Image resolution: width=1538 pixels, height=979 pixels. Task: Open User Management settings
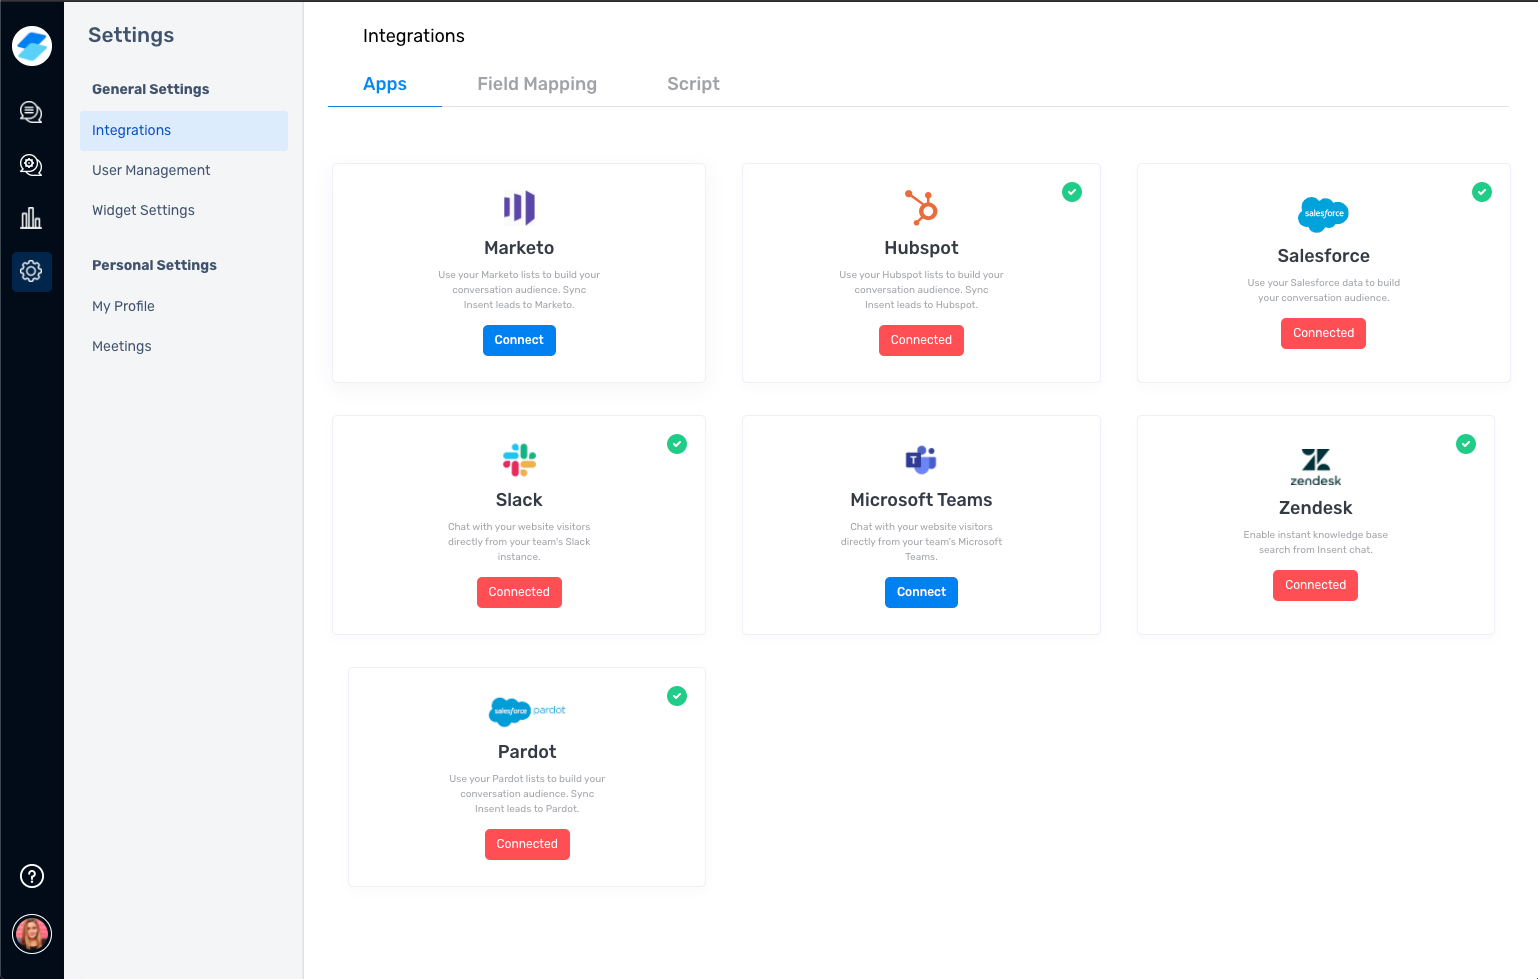click(x=151, y=170)
